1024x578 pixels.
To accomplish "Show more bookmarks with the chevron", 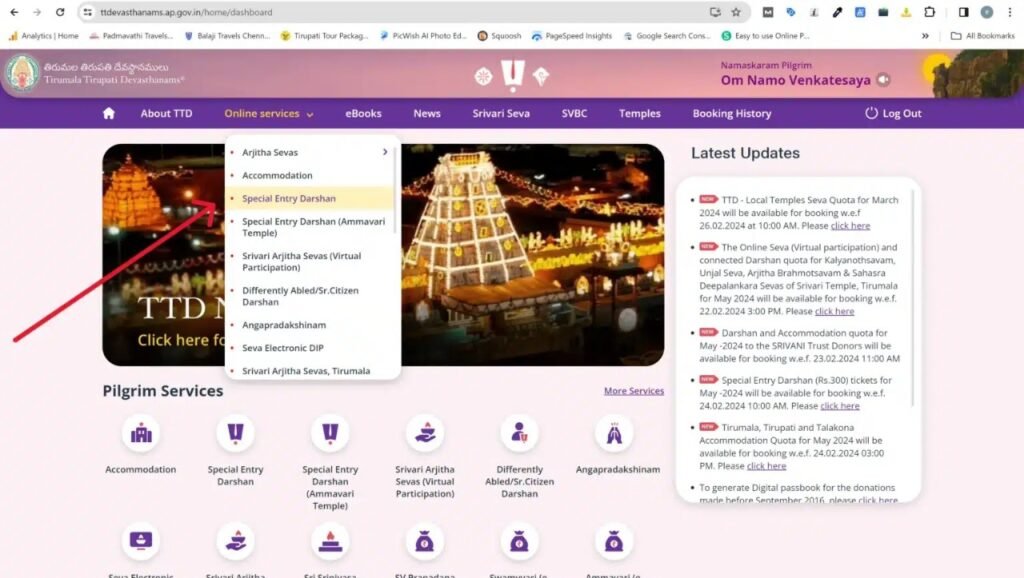I will (925, 36).
